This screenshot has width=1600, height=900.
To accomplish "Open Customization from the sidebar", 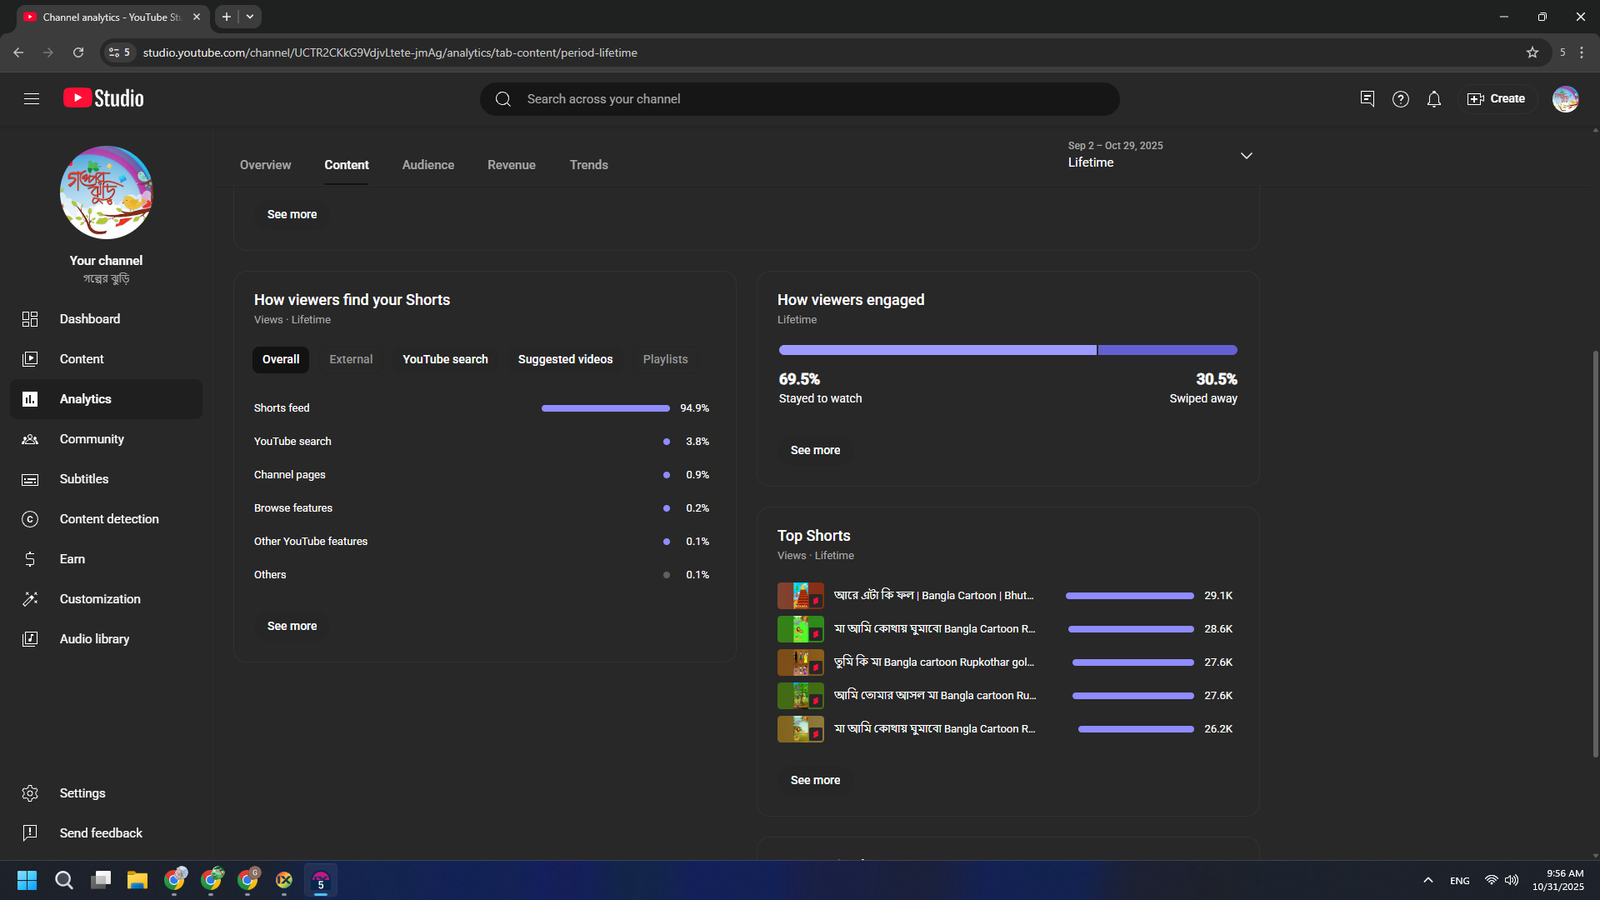I will [x=100, y=599].
